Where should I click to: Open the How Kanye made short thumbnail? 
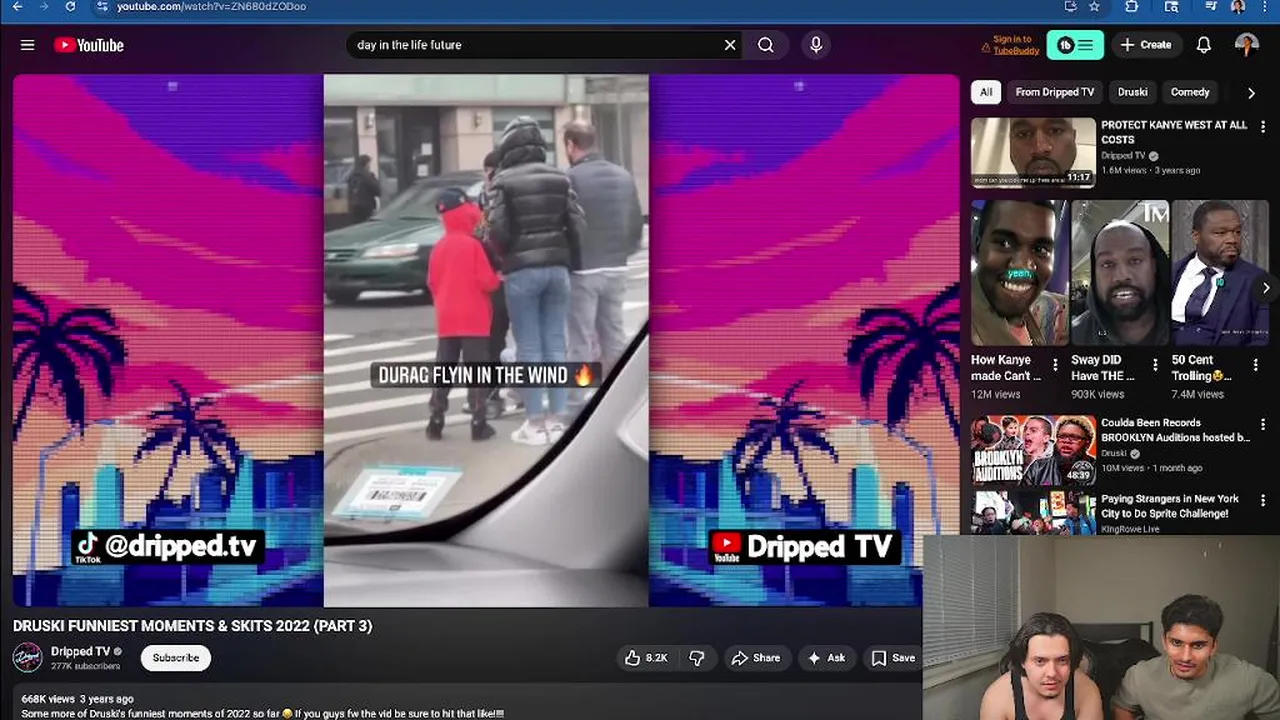coord(1019,273)
